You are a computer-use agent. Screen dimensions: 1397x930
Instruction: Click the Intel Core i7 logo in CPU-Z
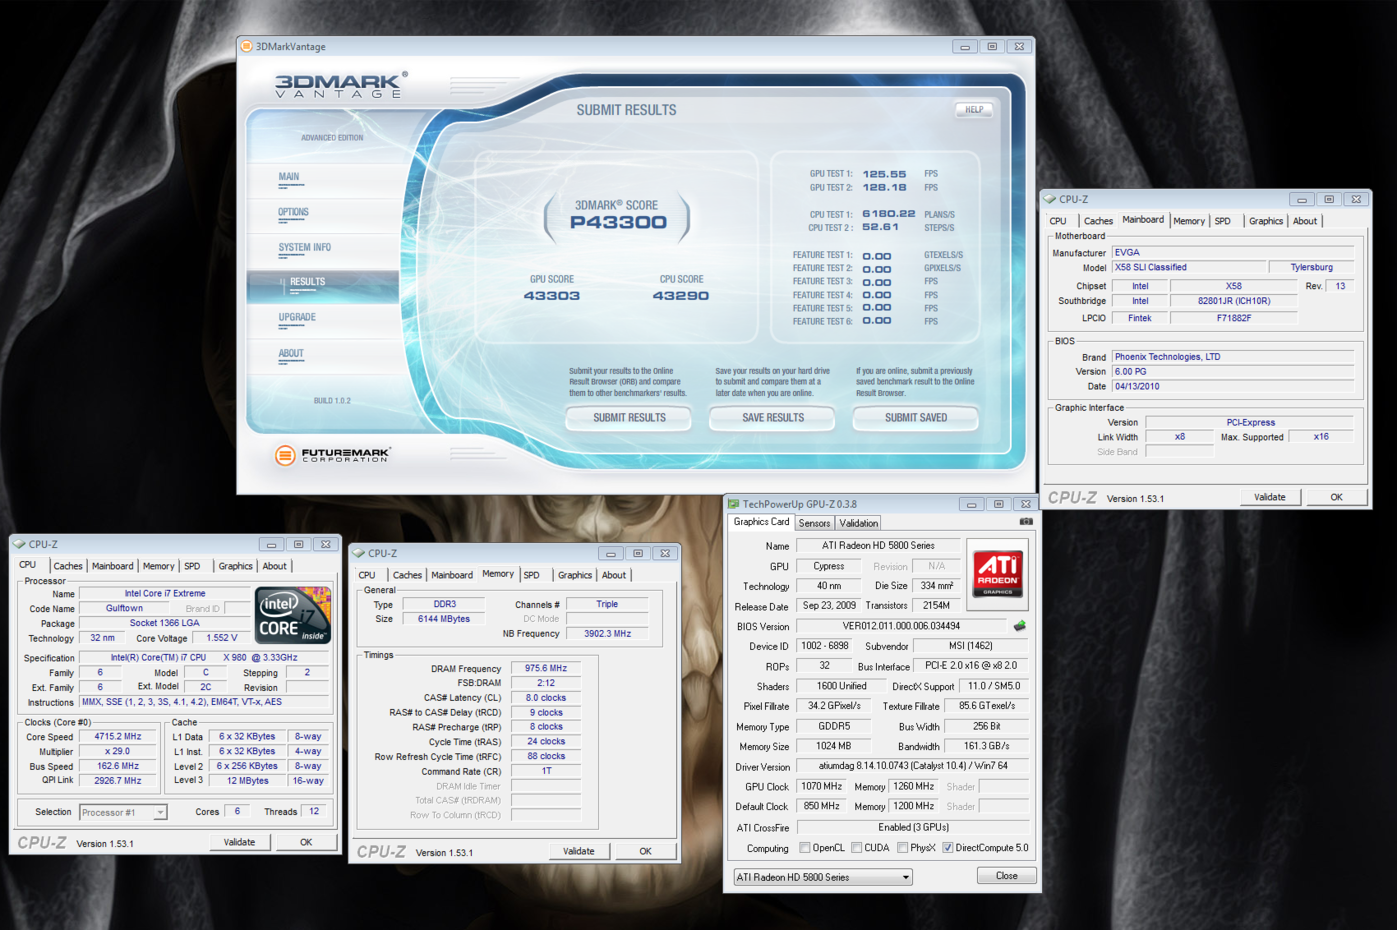pyautogui.click(x=293, y=615)
